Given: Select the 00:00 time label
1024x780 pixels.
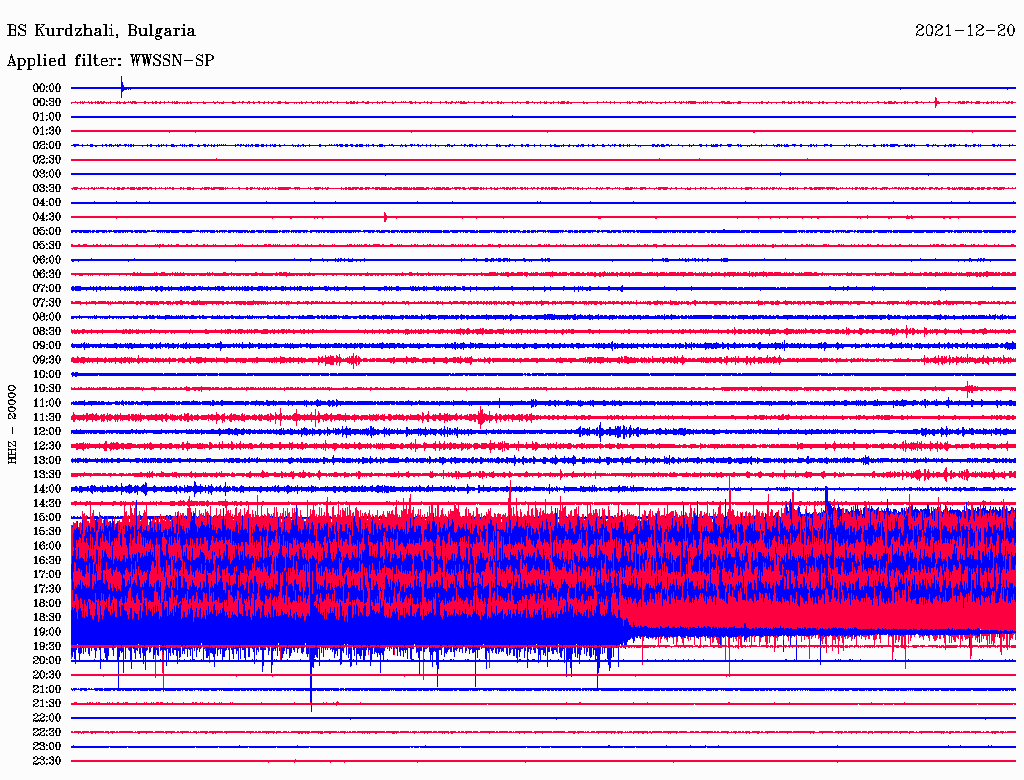Looking at the screenshot, I should pyautogui.click(x=47, y=88).
